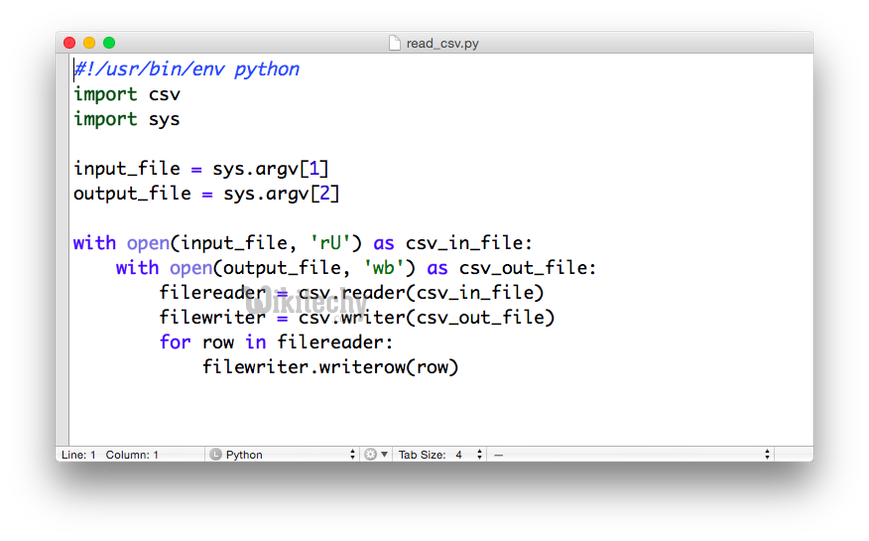Click the Line: 1 status indicator

pyautogui.click(x=78, y=455)
